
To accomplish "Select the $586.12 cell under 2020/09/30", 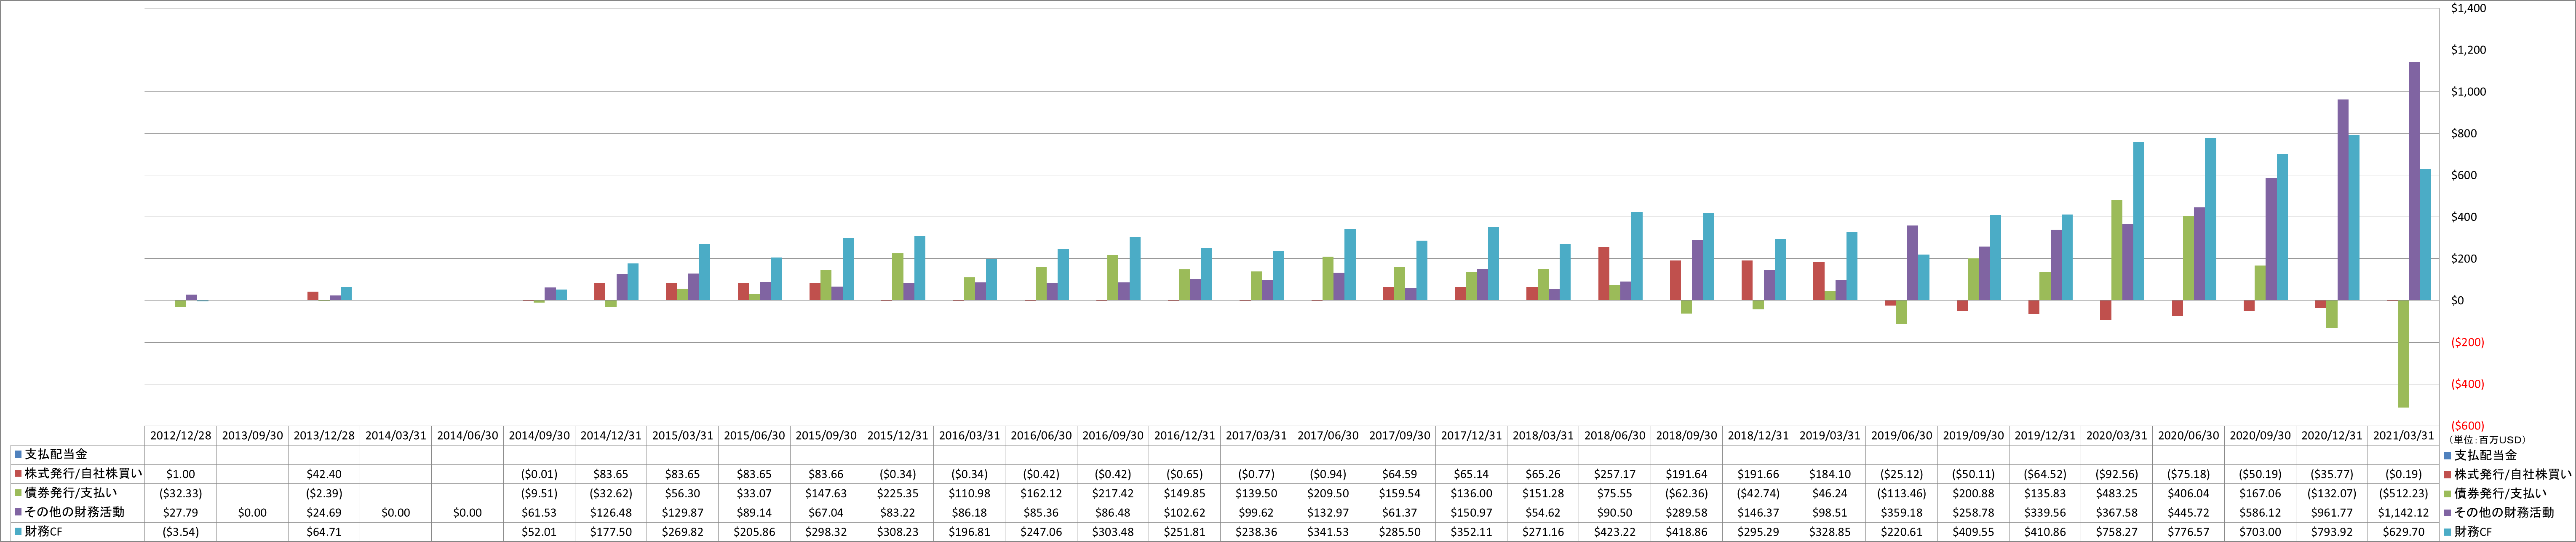I will tap(2260, 512).
